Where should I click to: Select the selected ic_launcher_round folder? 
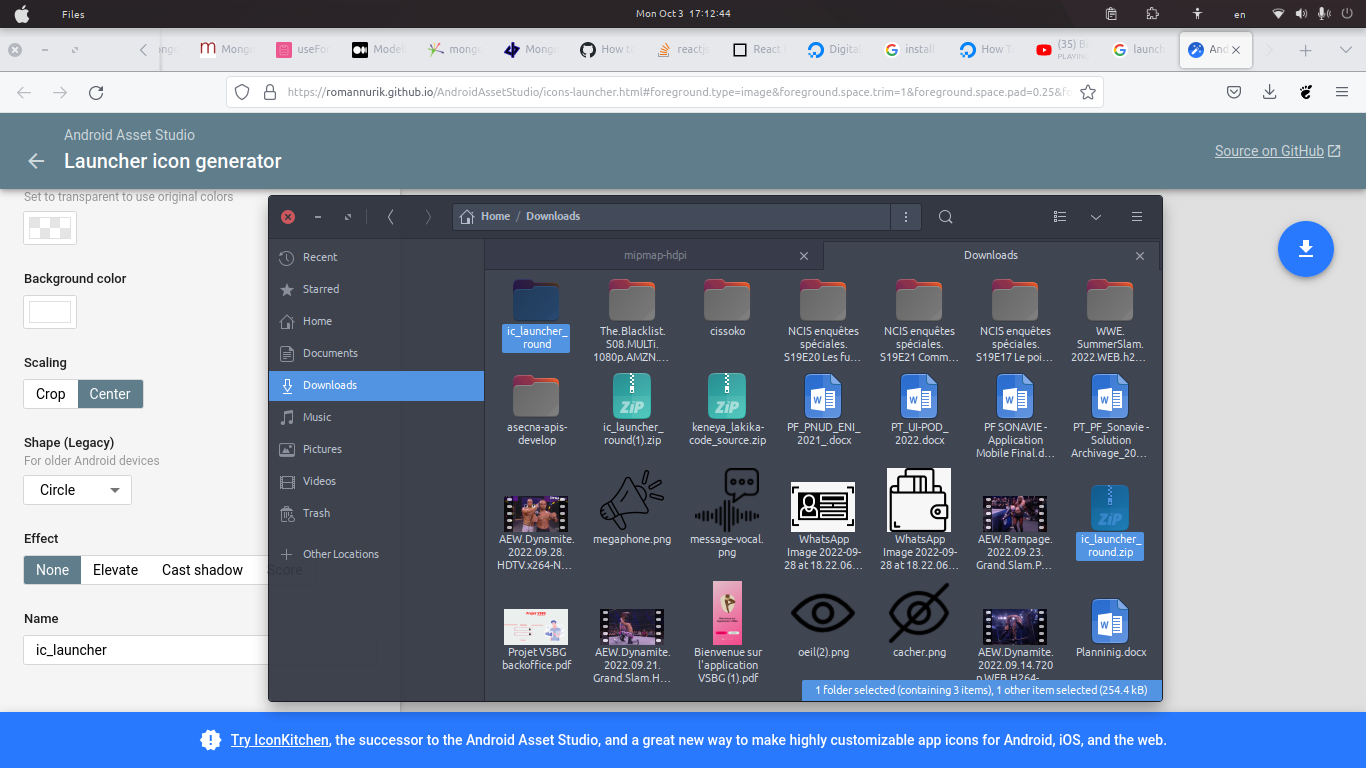click(536, 315)
